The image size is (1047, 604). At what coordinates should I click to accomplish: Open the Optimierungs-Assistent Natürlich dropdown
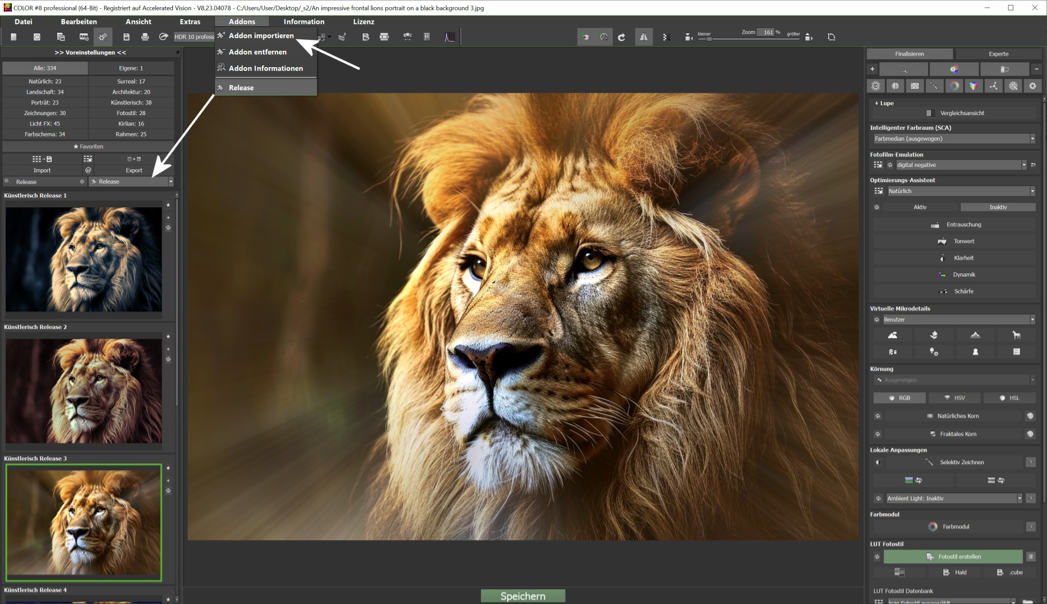click(x=961, y=191)
